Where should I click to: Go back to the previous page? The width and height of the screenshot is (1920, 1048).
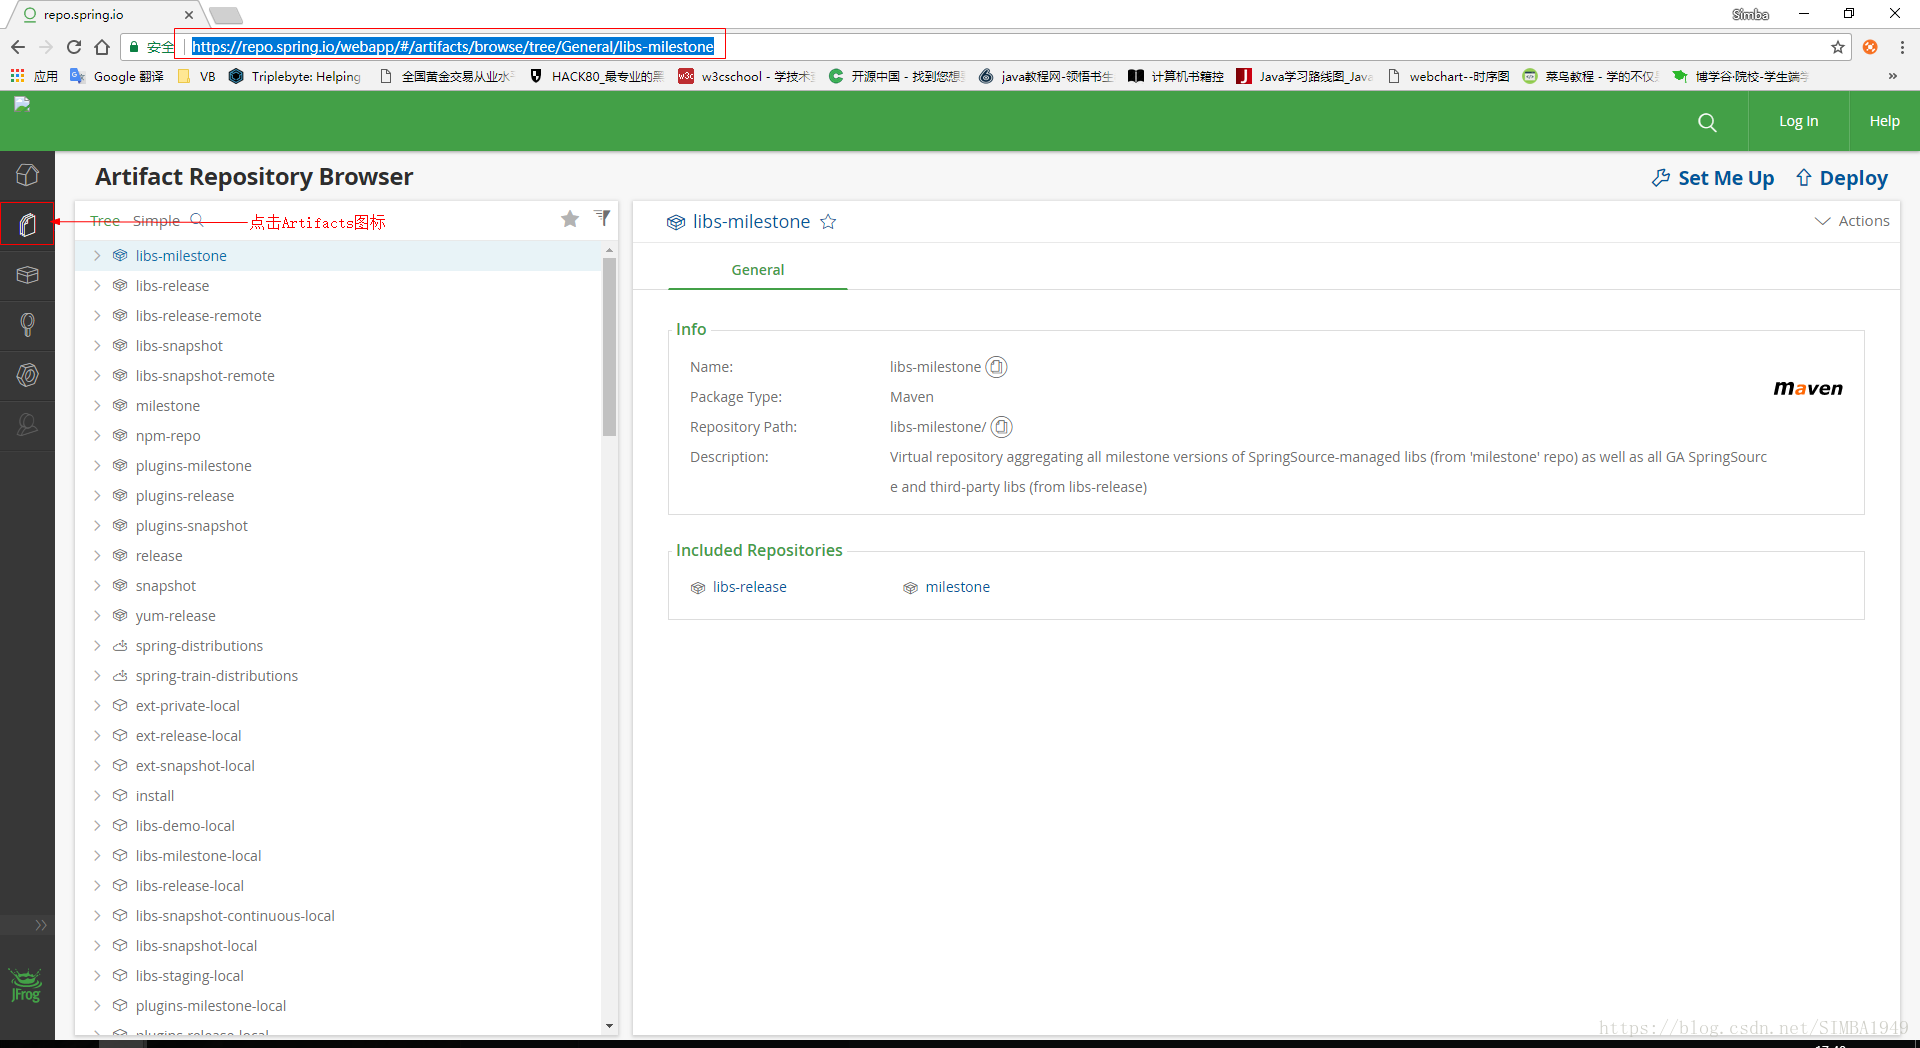pyautogui.click(x=18, y=47)
